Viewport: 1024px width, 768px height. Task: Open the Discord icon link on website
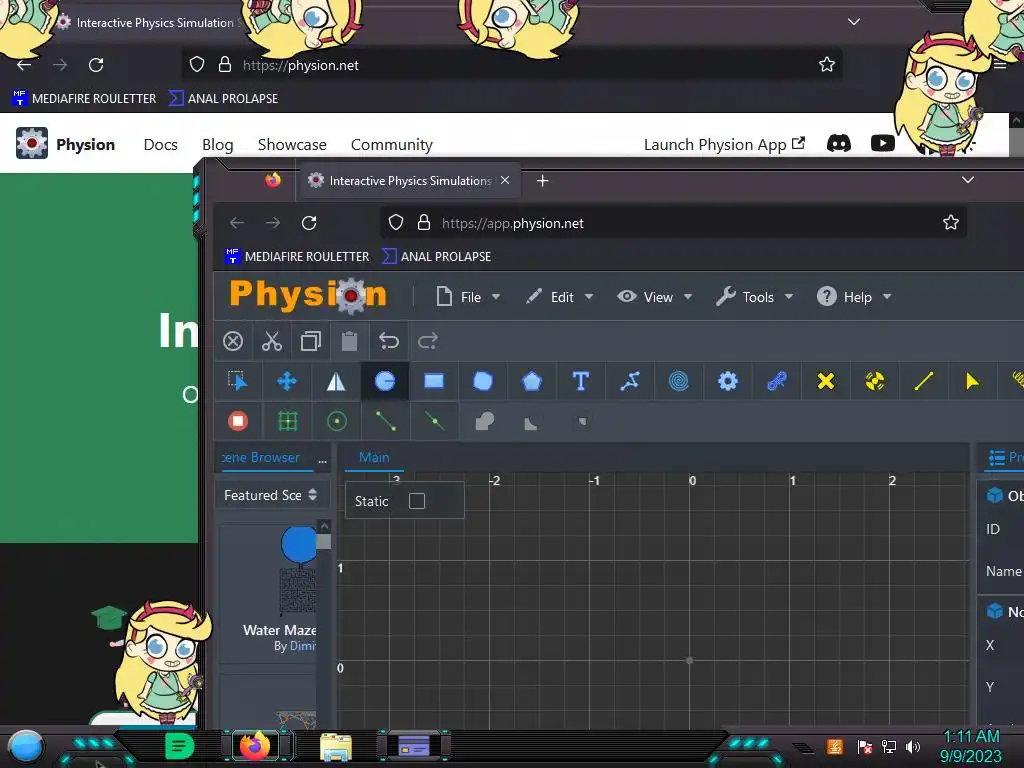coord(839,143)
